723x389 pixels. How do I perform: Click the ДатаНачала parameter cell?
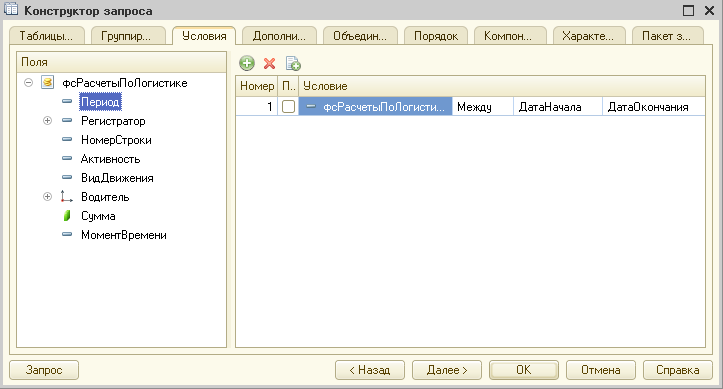tap(558, 106)
